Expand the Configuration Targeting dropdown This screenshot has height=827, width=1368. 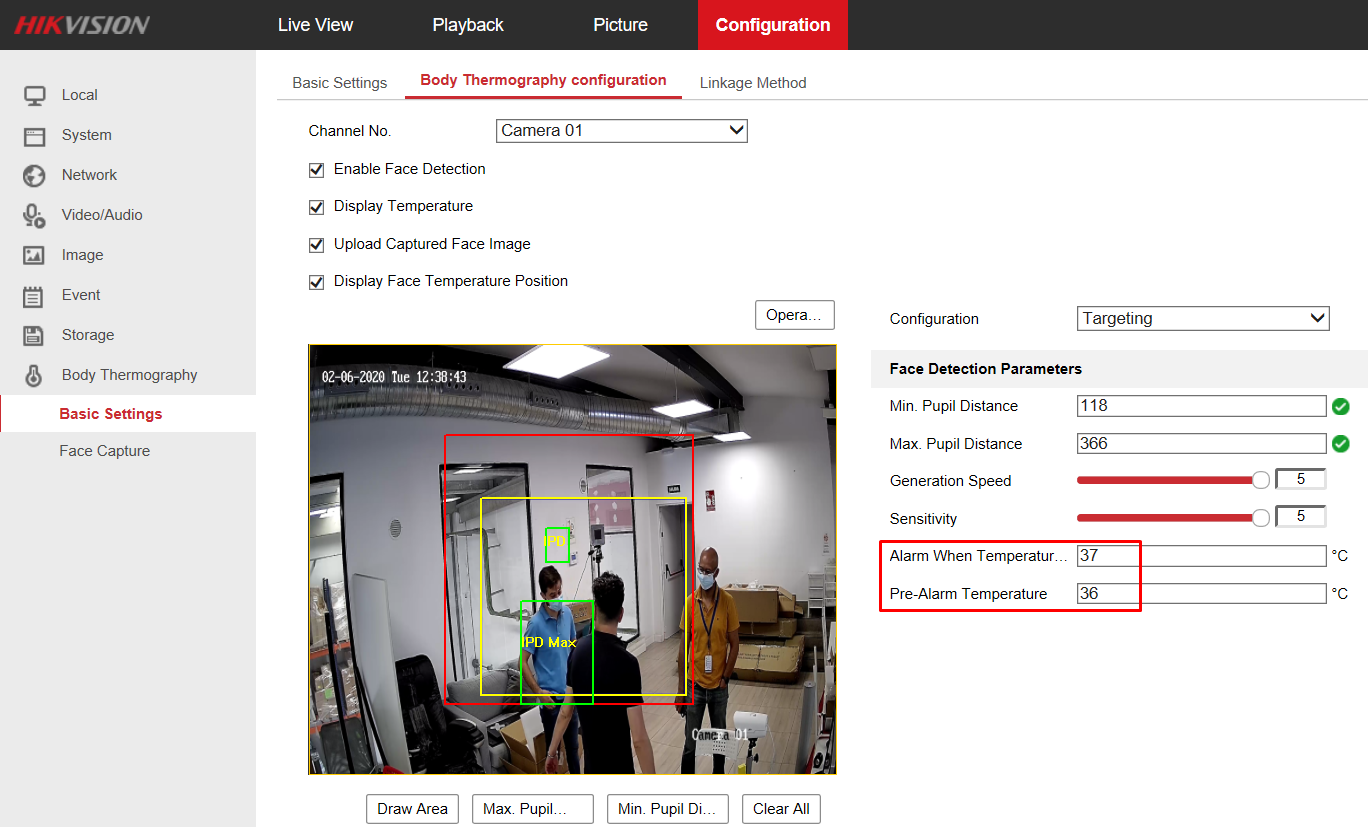[1203, 319]
